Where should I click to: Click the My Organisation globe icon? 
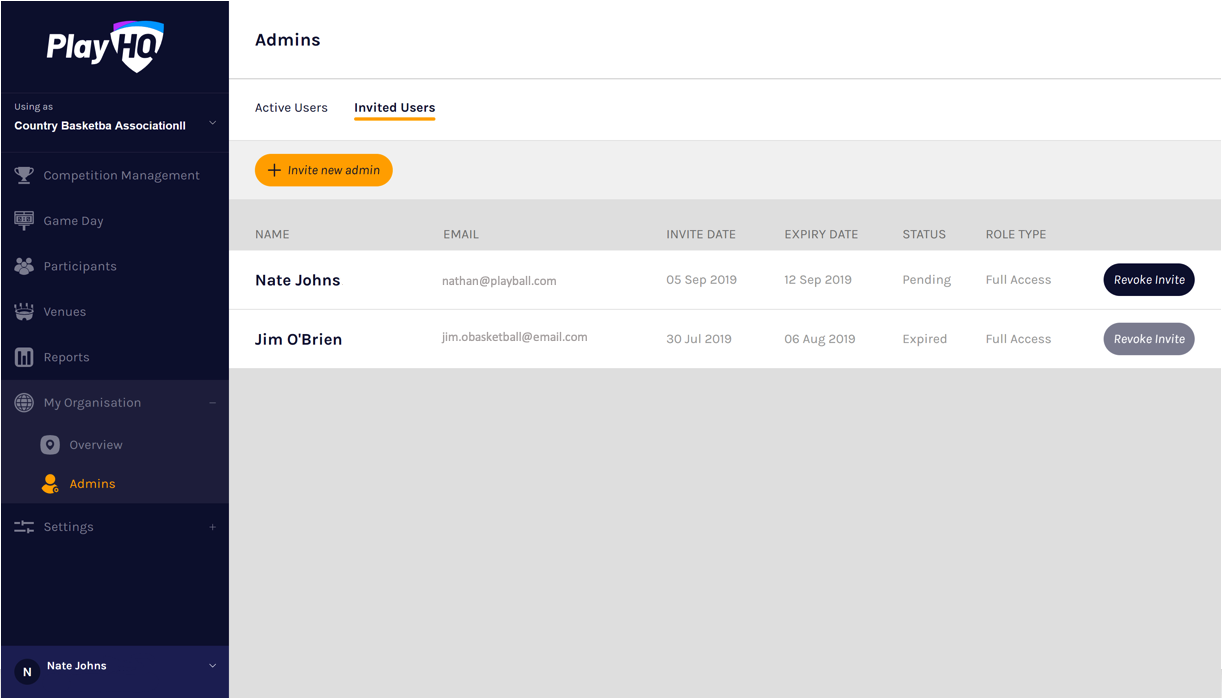point(24,403)
